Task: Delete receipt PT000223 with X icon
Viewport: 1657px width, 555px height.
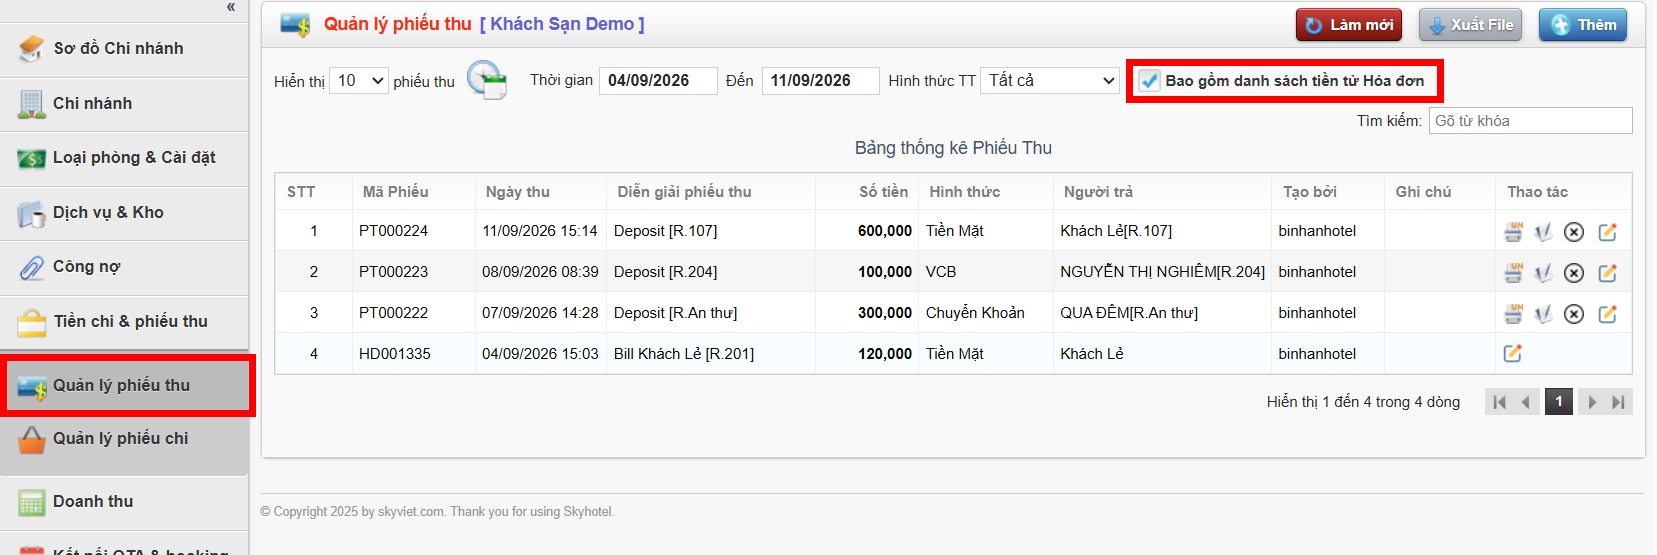Action: tap(1574, 273)
